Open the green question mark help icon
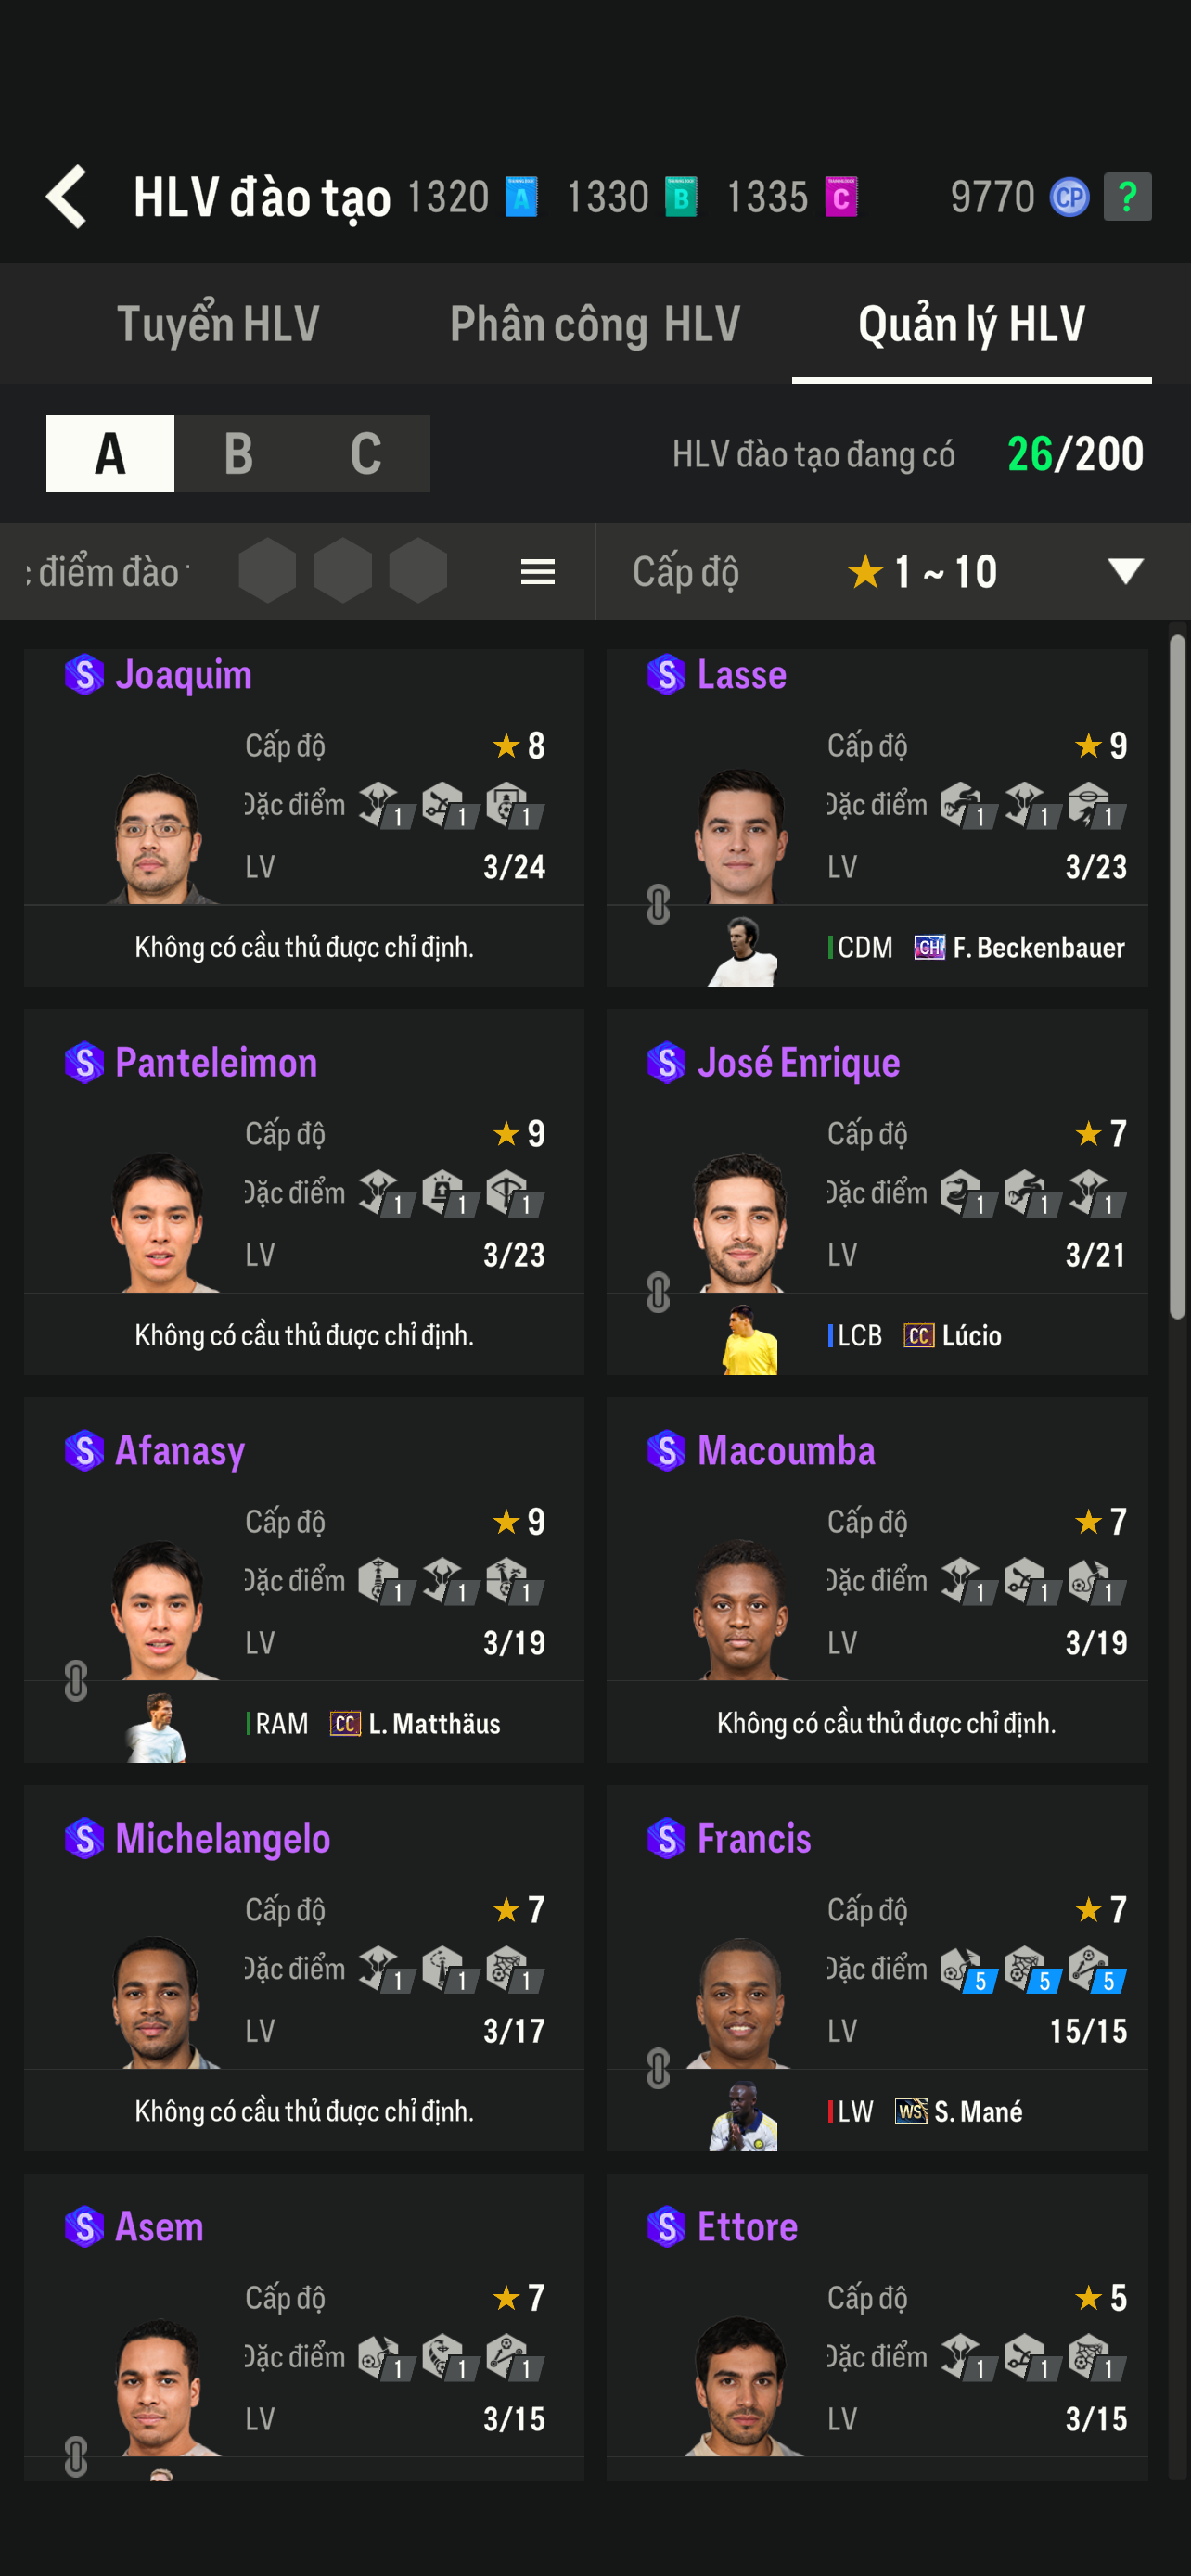Viewport: 1191px width, 2576px height. pyautogui.click(x=1127, y=197)
